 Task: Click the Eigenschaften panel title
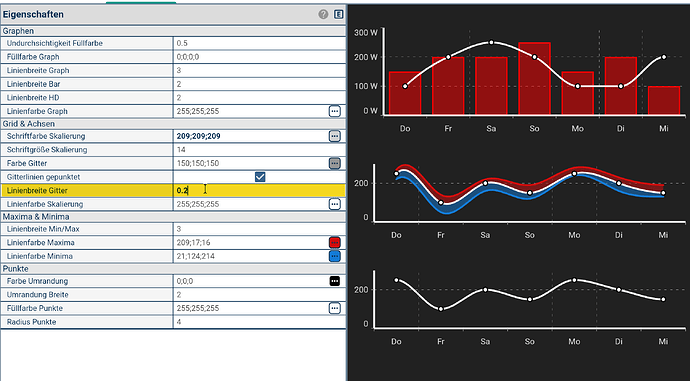pyautogui.click(x=33, y=15)
